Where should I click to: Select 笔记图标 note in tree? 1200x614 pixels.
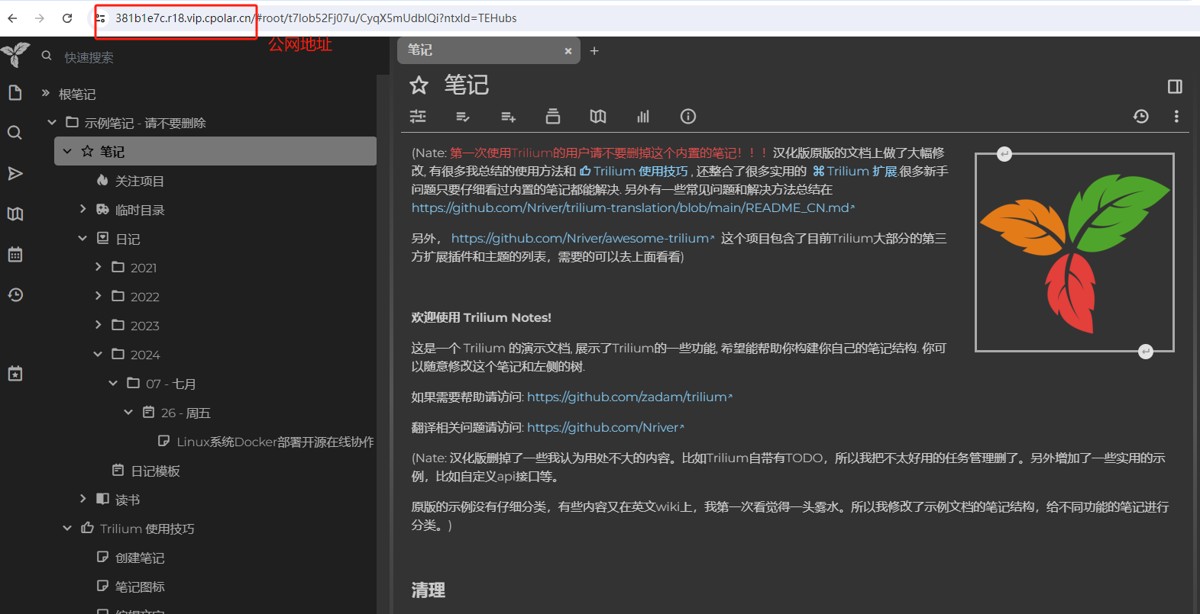click(x=140, y=587)
